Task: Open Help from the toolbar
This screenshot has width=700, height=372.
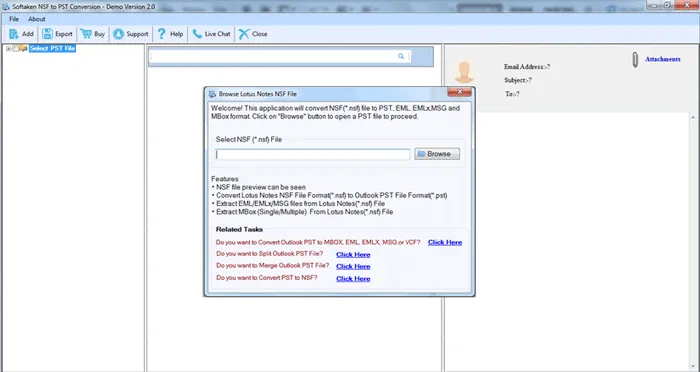Action: coord(170,34)
